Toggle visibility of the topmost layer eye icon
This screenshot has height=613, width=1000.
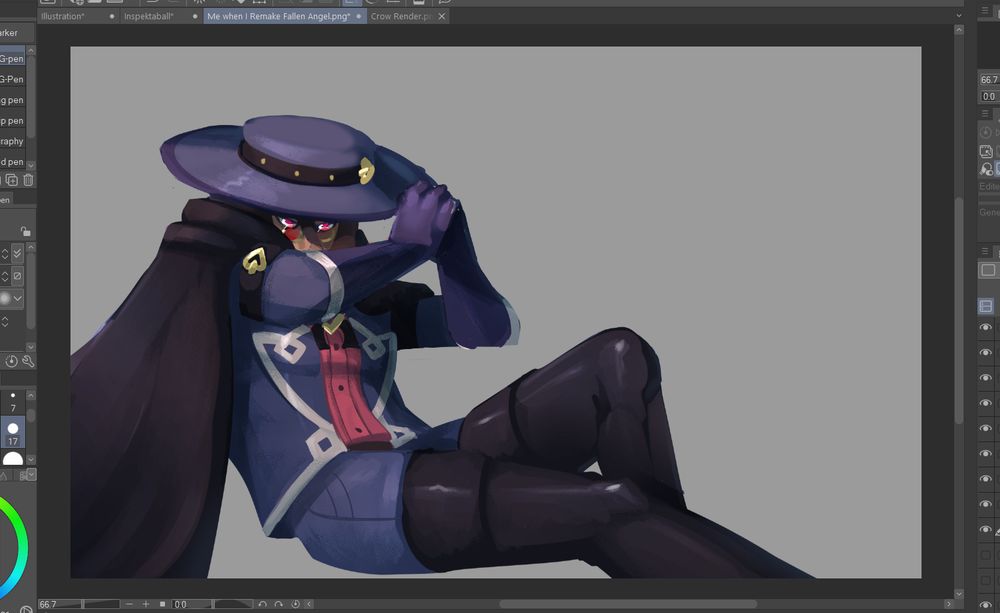click(985, 327)
